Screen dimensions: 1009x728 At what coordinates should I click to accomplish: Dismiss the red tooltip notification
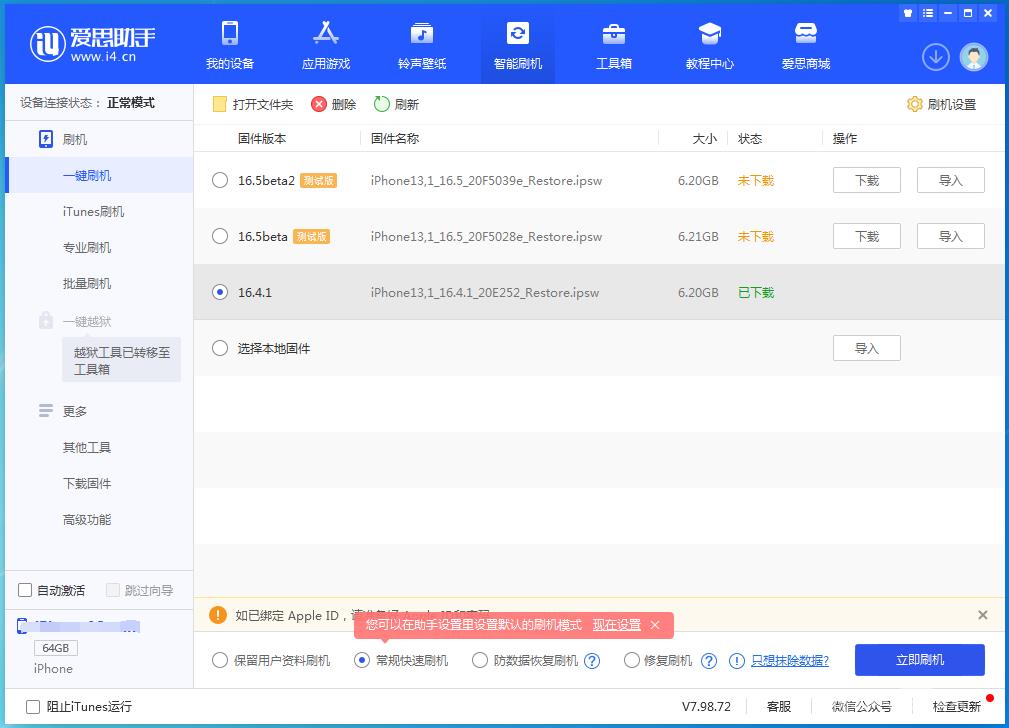[655, 625]
